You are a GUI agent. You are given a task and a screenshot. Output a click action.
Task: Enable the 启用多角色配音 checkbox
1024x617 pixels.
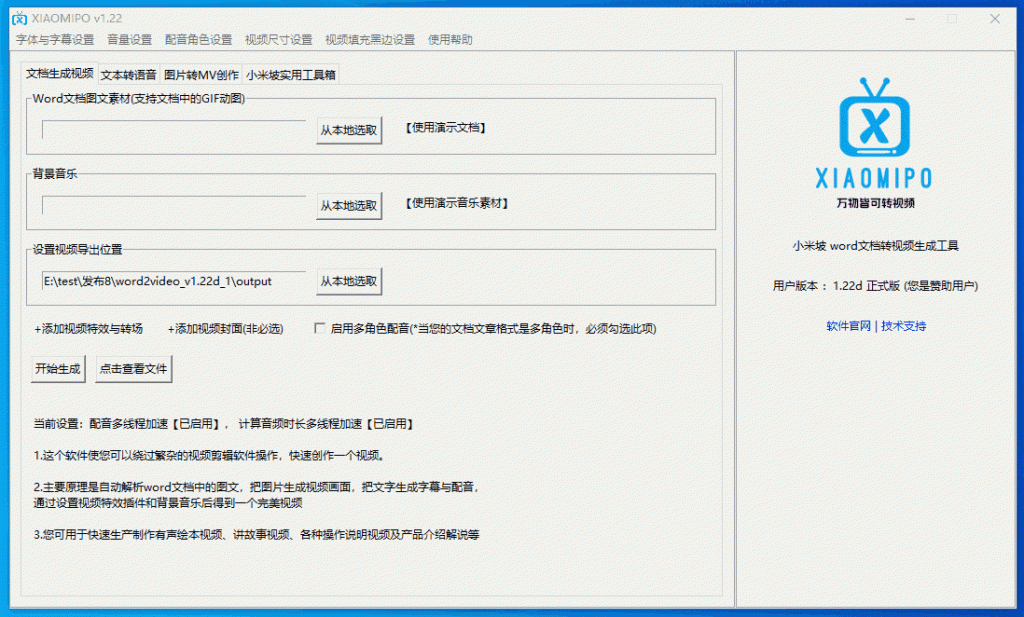320,328
